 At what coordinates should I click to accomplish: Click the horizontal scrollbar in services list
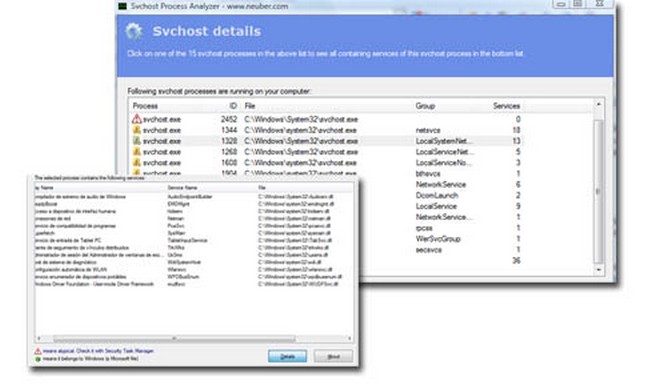(174, 339)
